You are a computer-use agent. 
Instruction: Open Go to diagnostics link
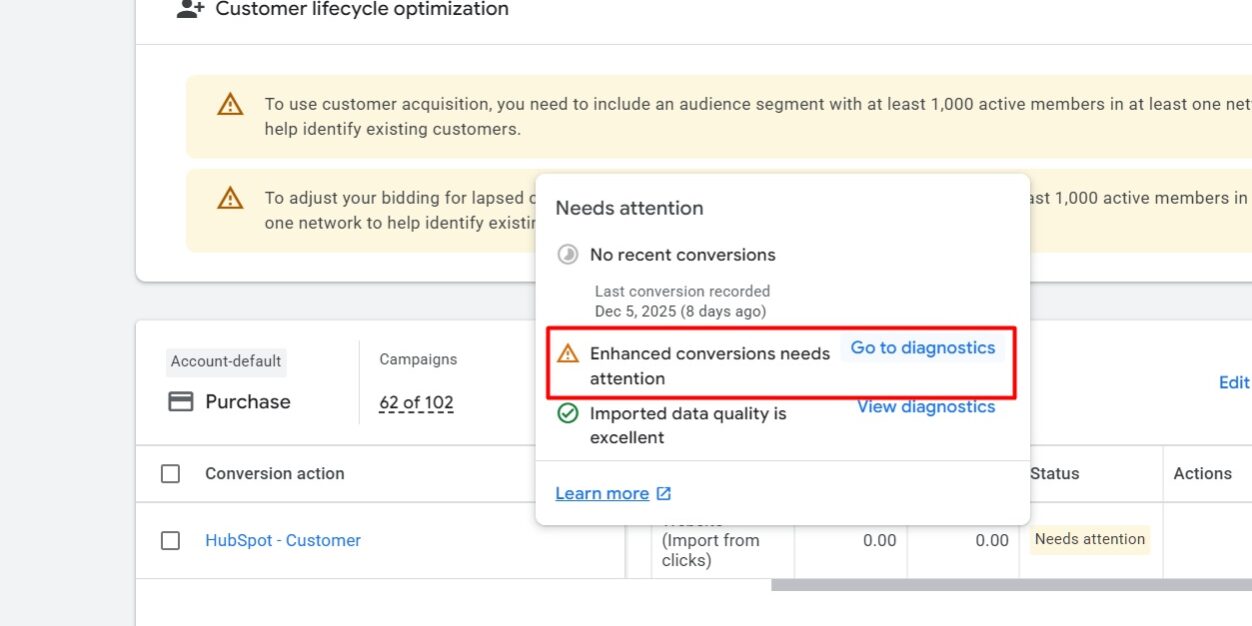(x=922, y=348)
